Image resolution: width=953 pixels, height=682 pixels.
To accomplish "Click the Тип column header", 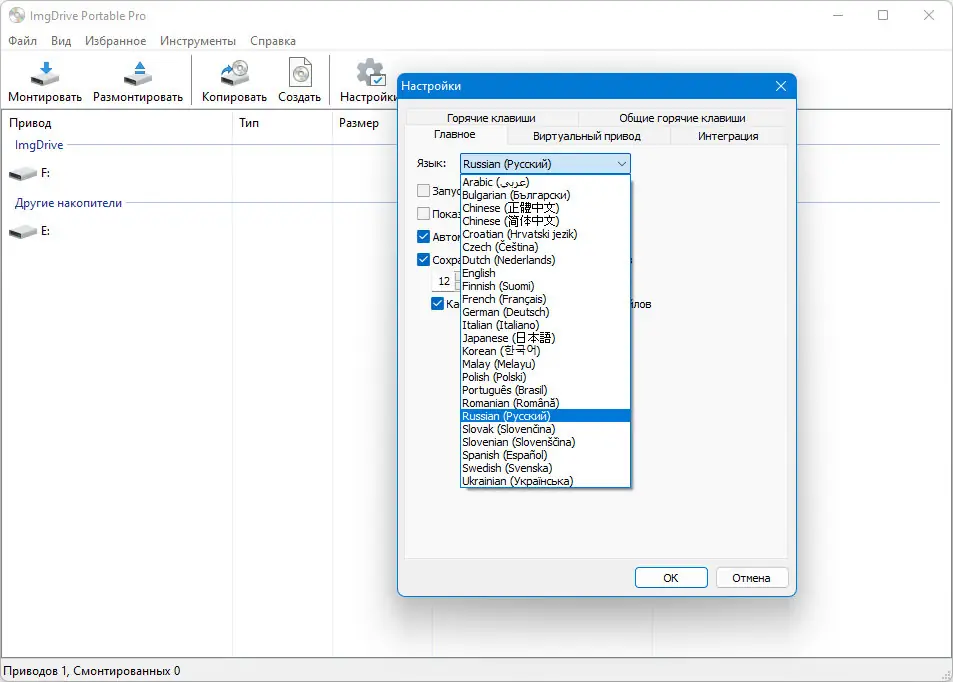I will tap(283, 123).
